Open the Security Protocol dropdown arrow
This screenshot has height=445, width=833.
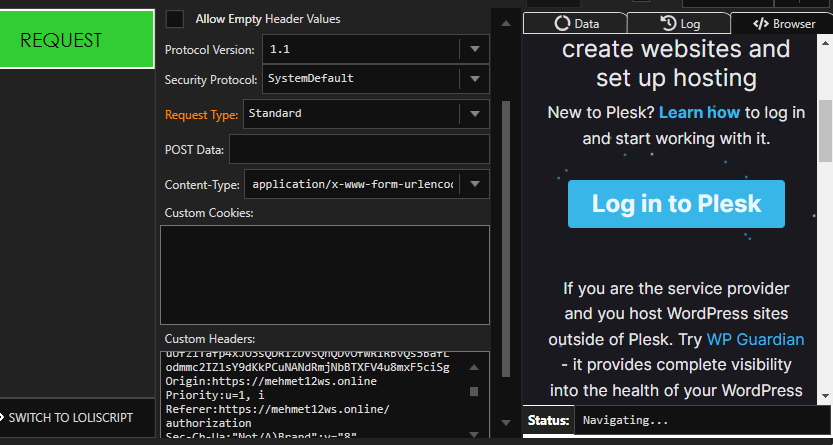pos(475,79)
